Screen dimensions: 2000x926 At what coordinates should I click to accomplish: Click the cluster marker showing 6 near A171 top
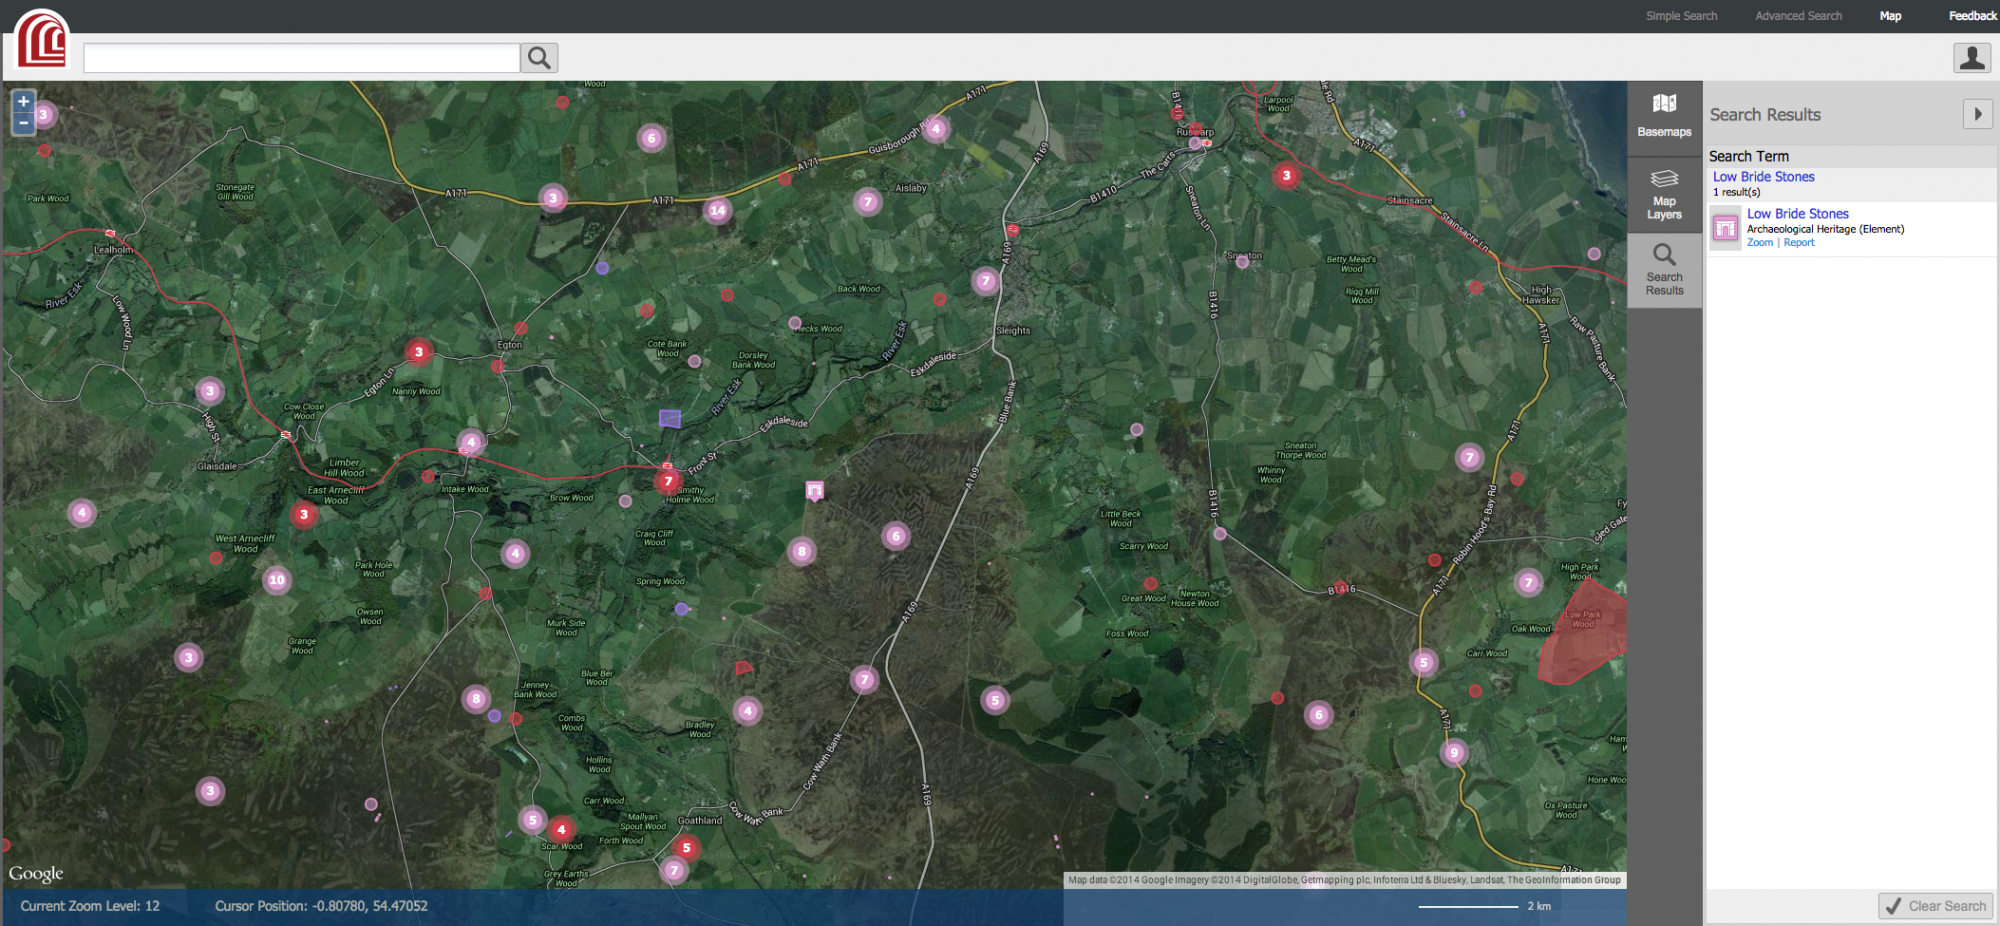coord(651,138)
